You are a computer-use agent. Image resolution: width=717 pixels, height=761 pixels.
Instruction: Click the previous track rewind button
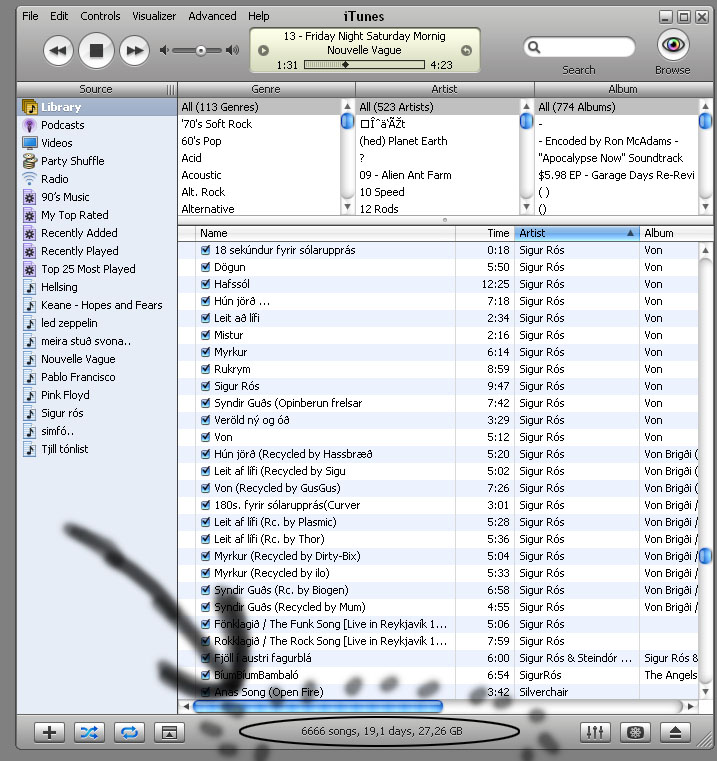[58, 50]
